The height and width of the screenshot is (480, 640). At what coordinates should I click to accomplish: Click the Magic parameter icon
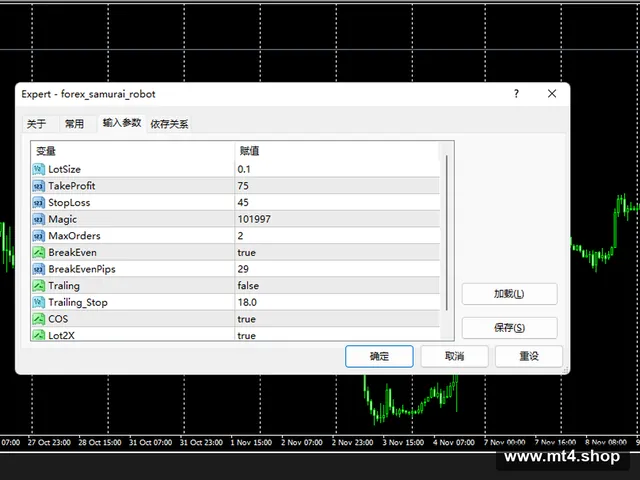tap(38, 219)
